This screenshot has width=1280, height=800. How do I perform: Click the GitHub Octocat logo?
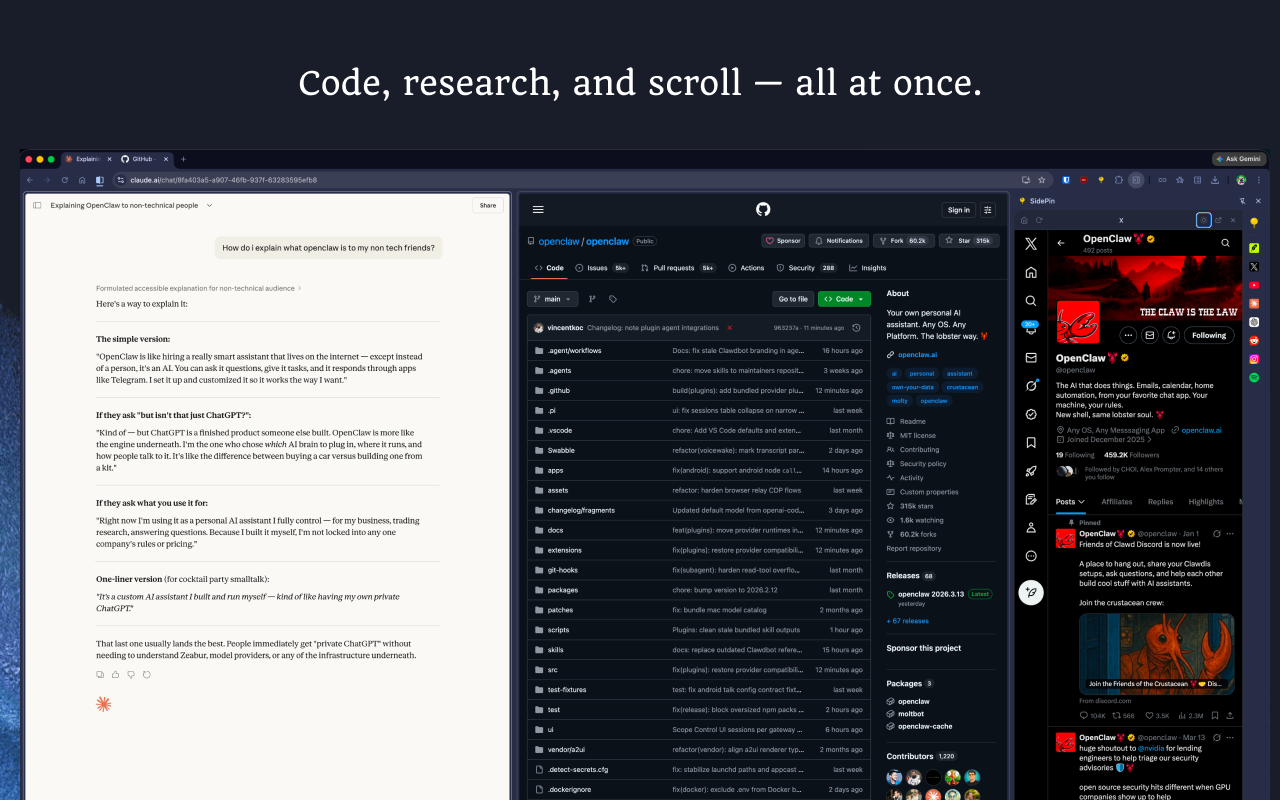(763, 209)
